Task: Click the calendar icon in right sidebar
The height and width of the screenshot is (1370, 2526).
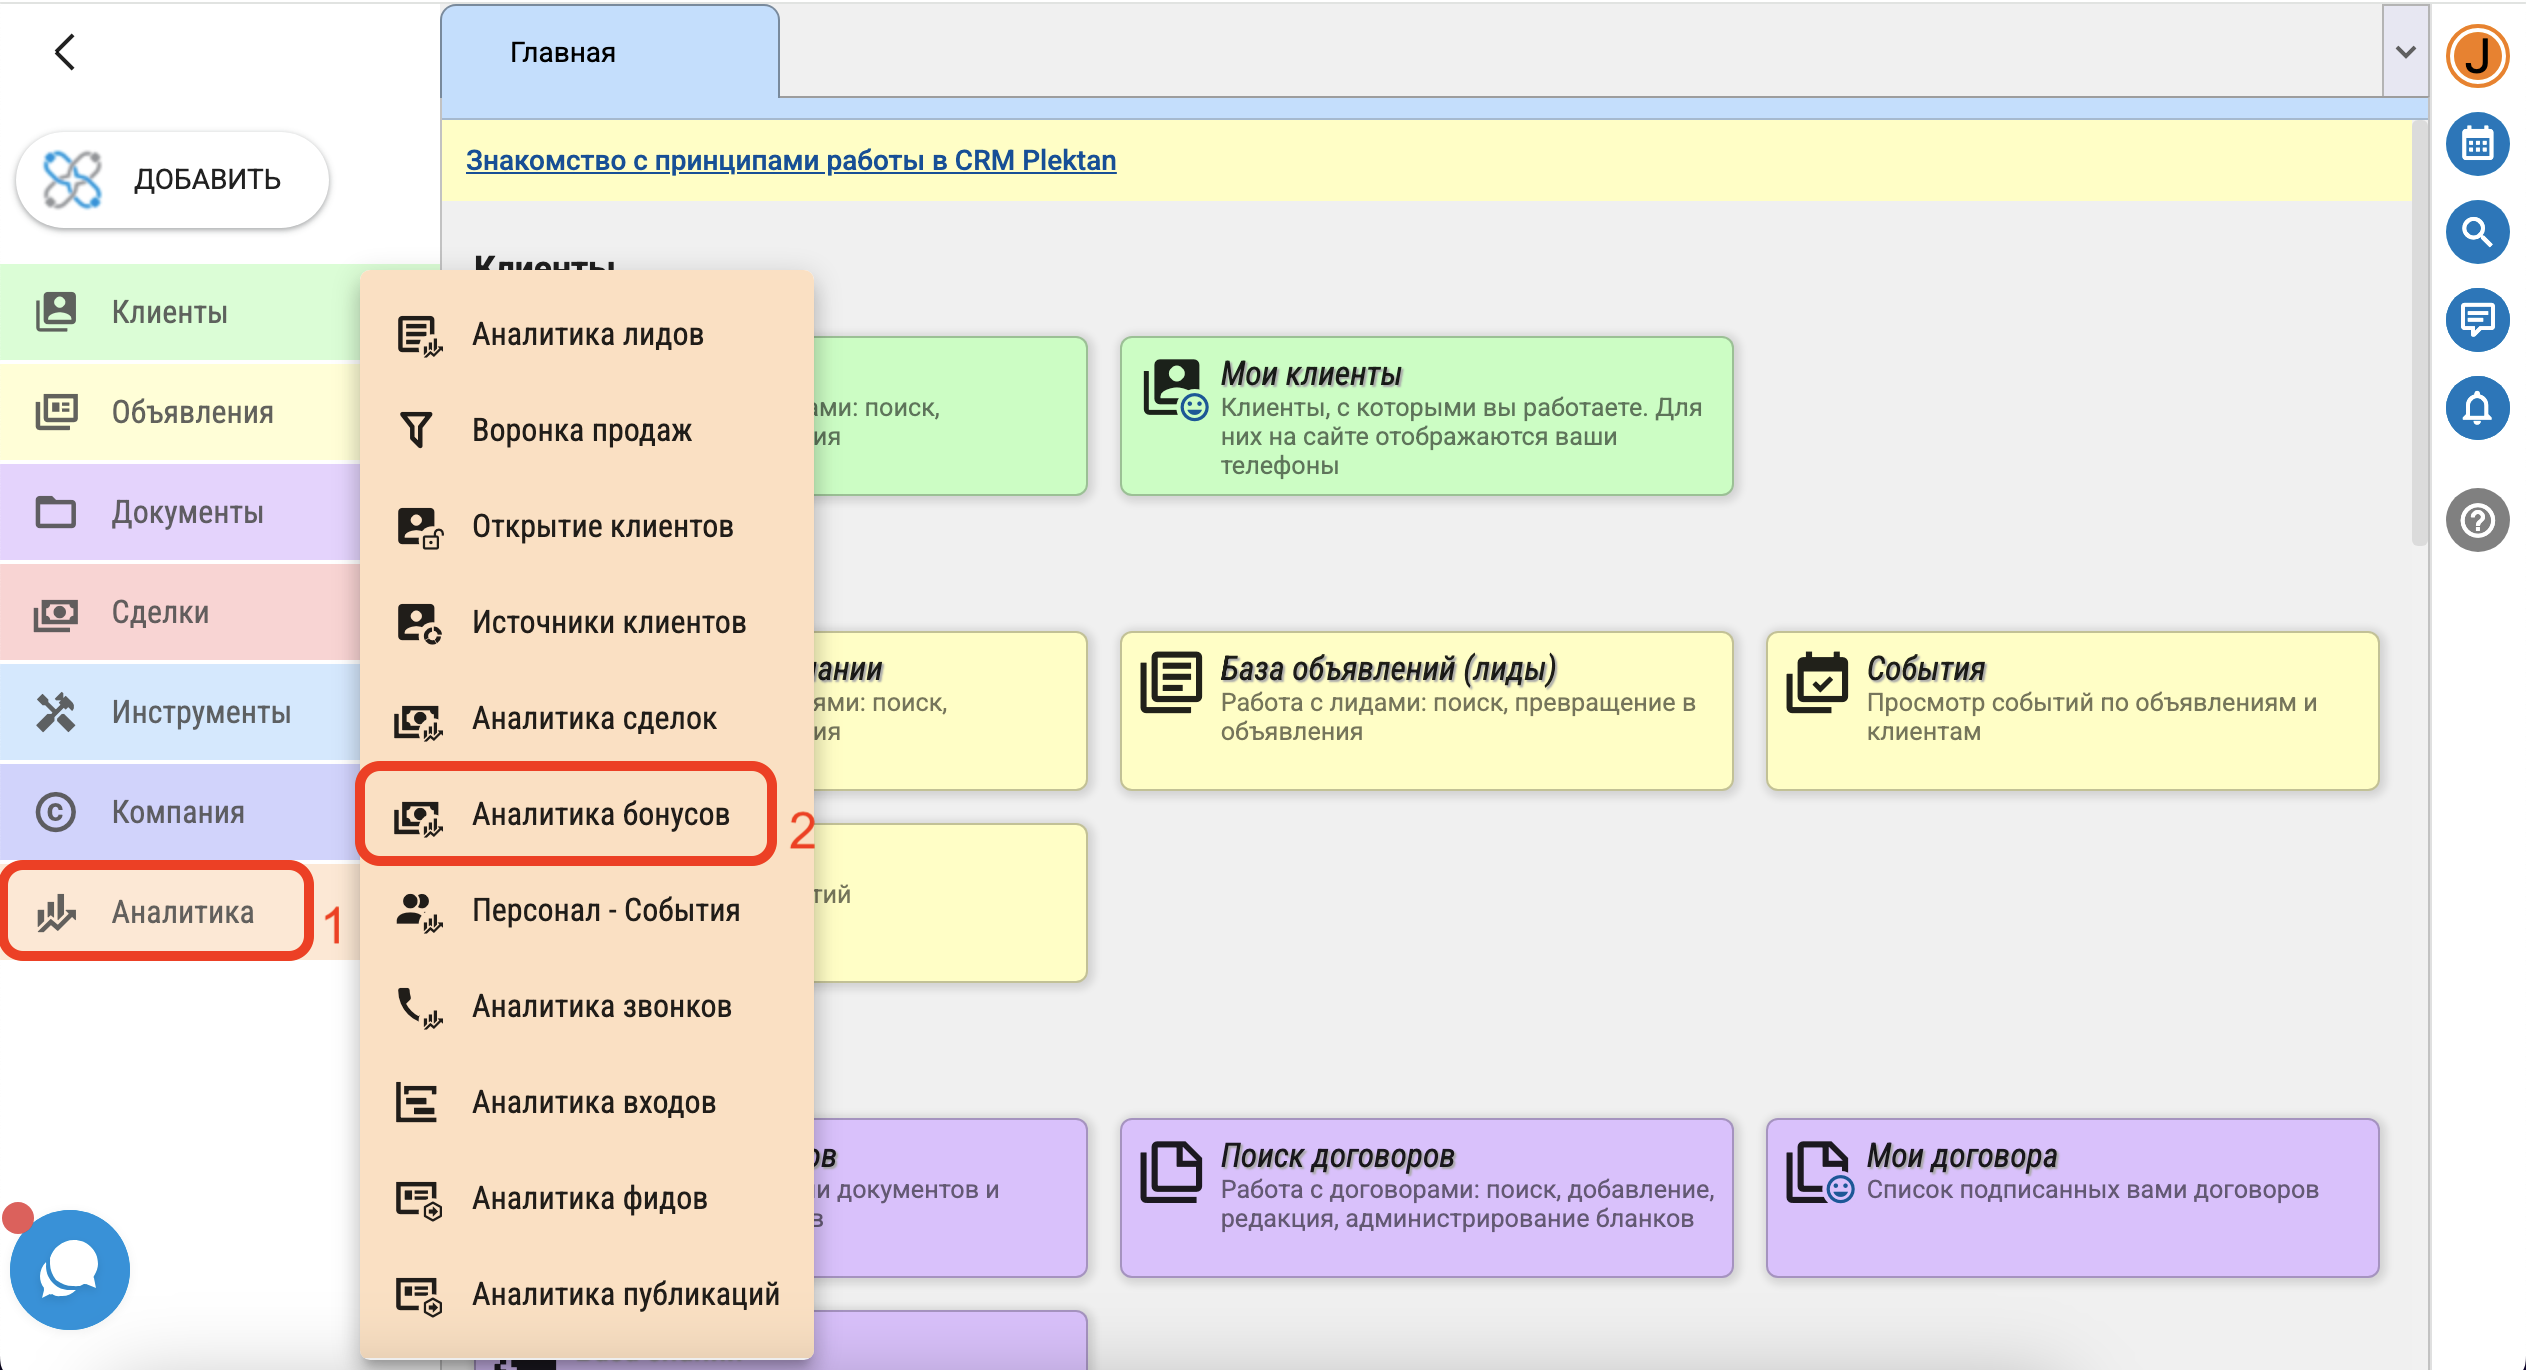Action: pyautogui.click(x=2477, y=145)
